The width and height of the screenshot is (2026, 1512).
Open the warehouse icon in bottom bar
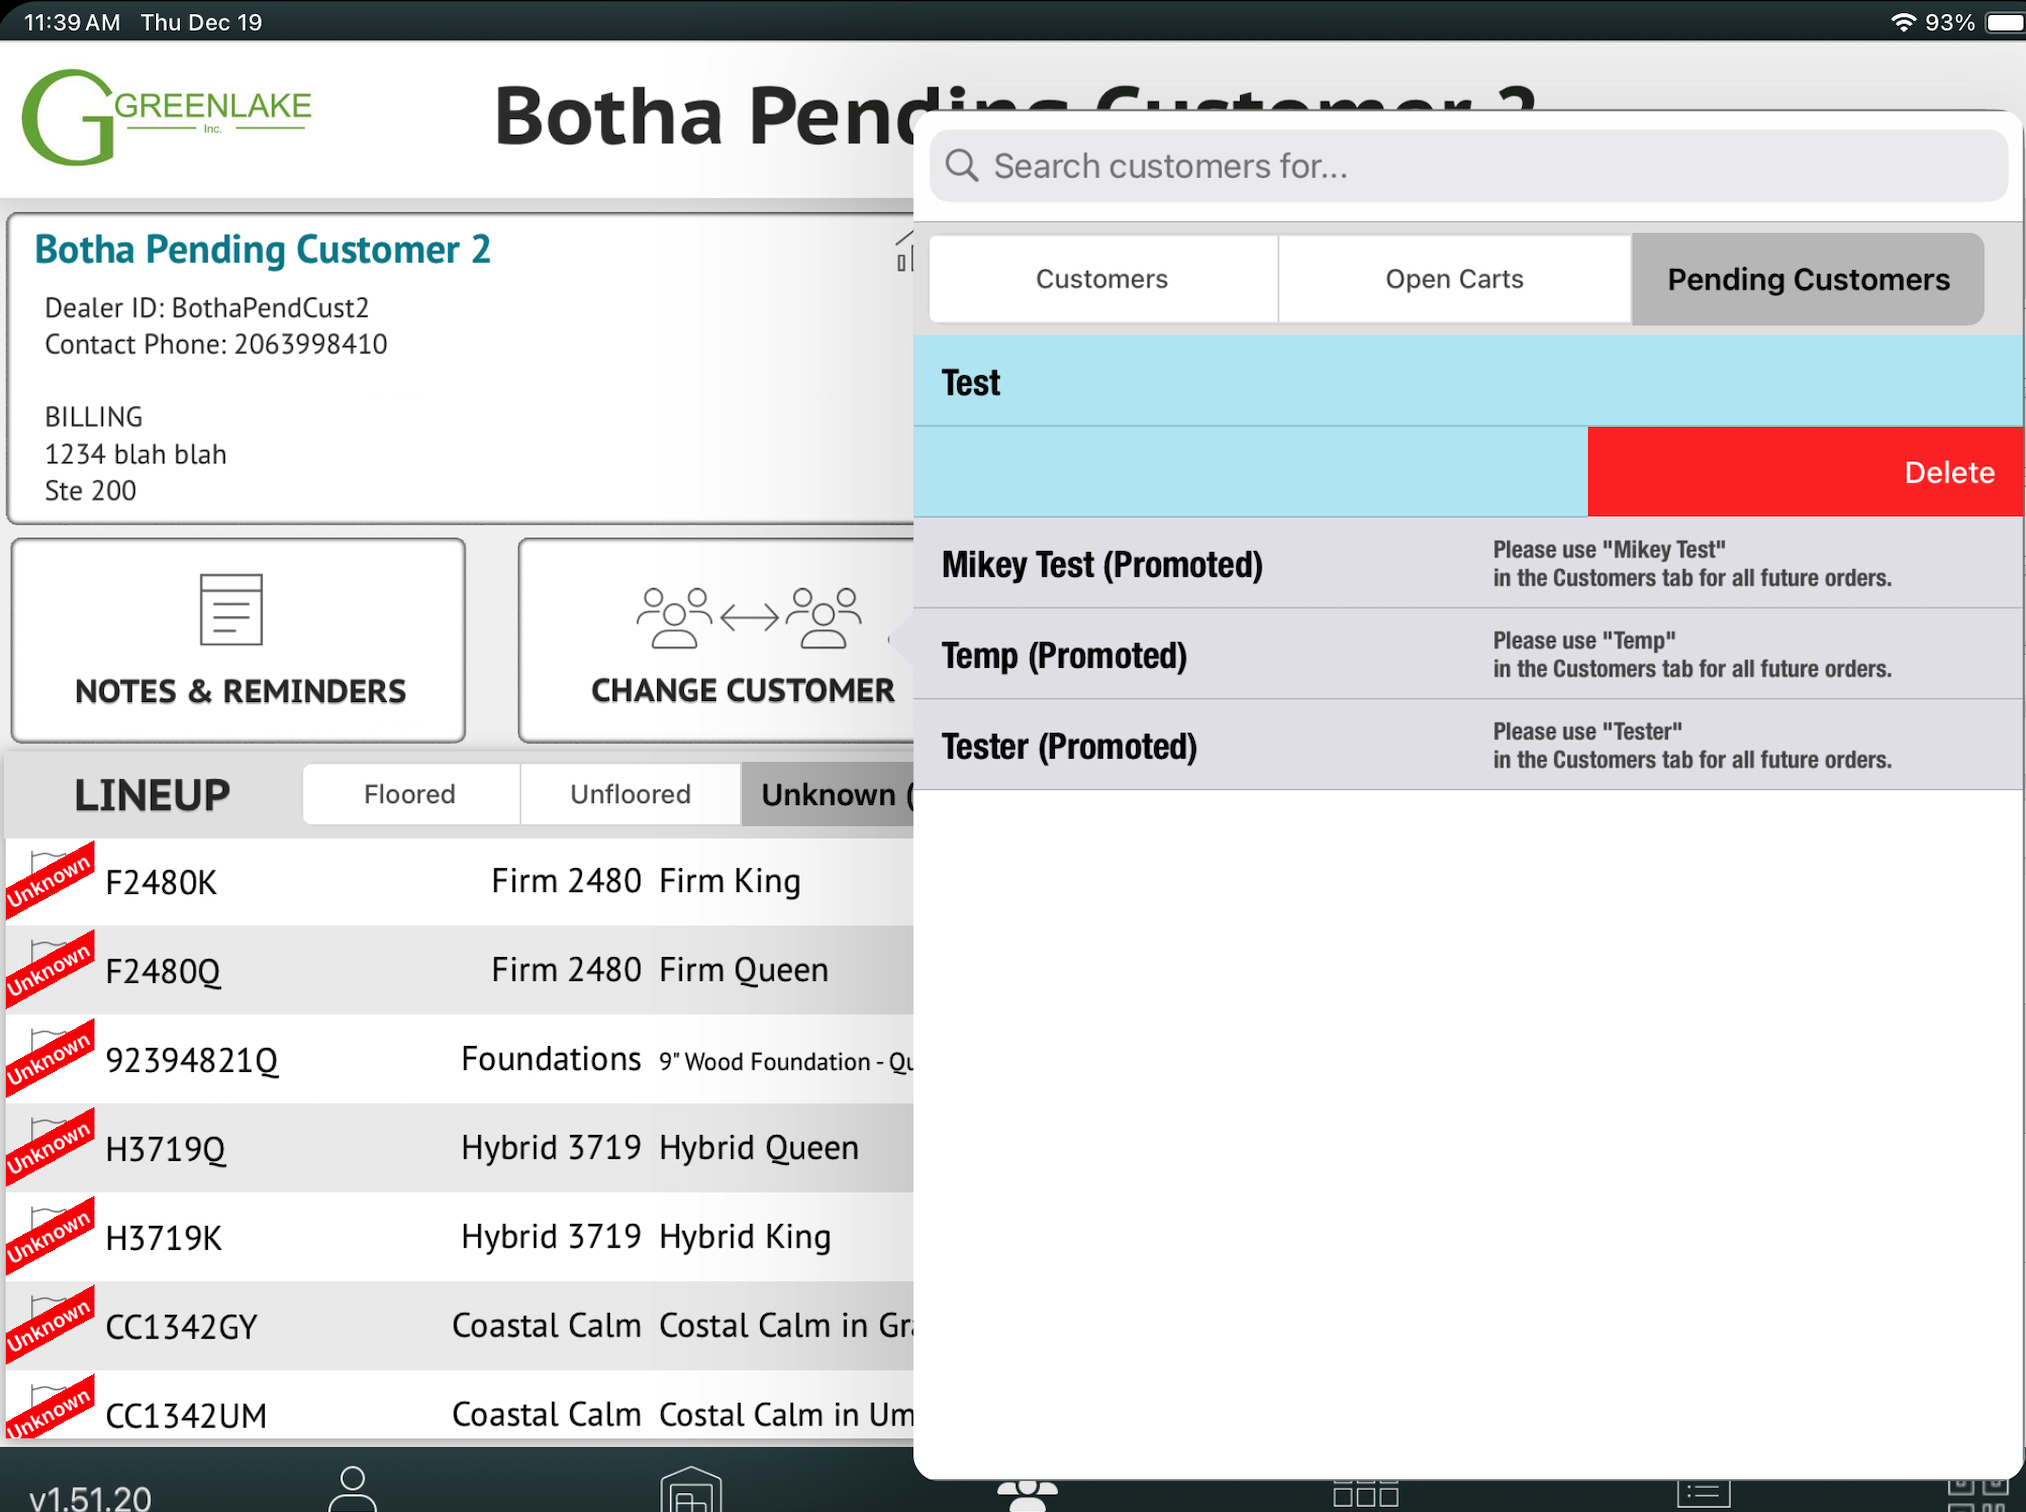690,1489
